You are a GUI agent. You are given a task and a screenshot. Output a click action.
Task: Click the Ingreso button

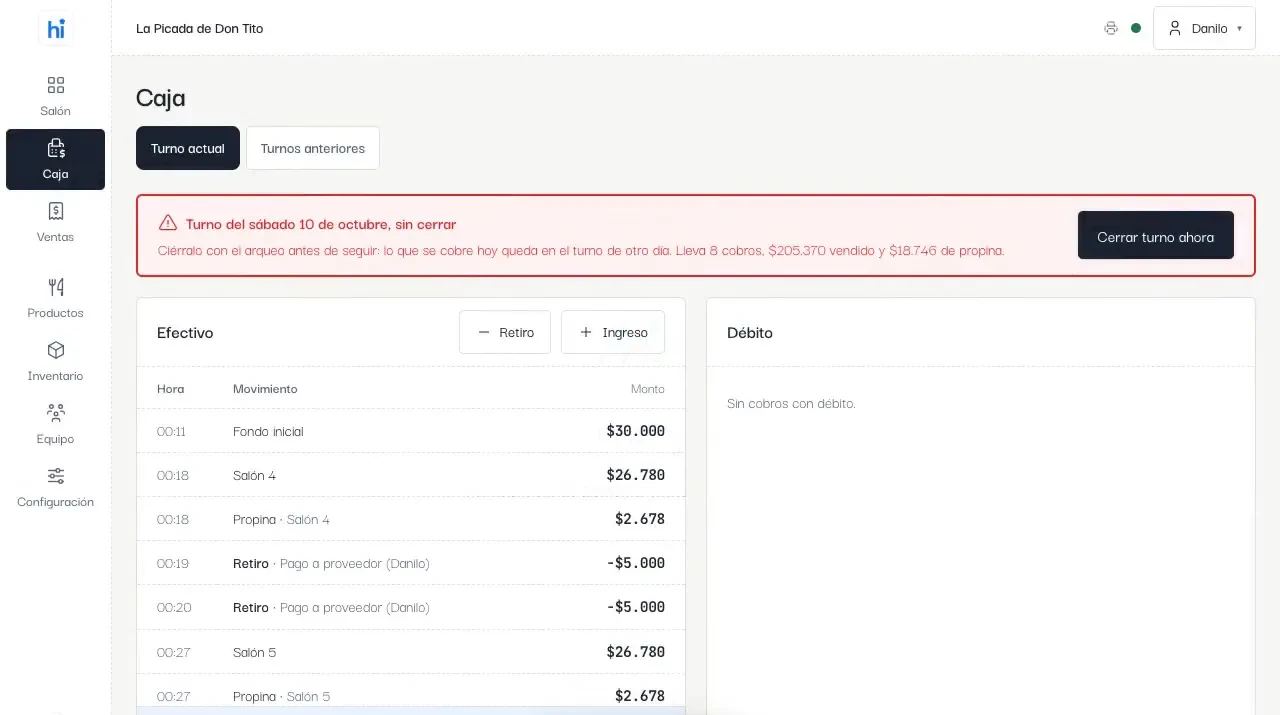(613, 332)
